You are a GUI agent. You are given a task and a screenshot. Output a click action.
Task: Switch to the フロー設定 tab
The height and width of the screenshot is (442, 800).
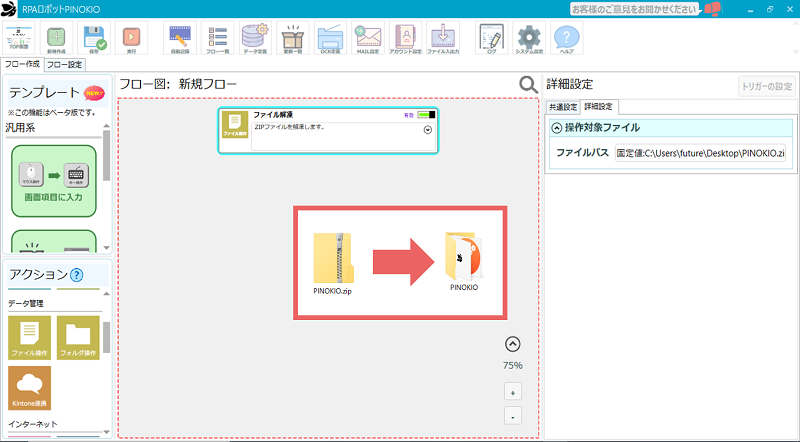click(x=64, y=64)
